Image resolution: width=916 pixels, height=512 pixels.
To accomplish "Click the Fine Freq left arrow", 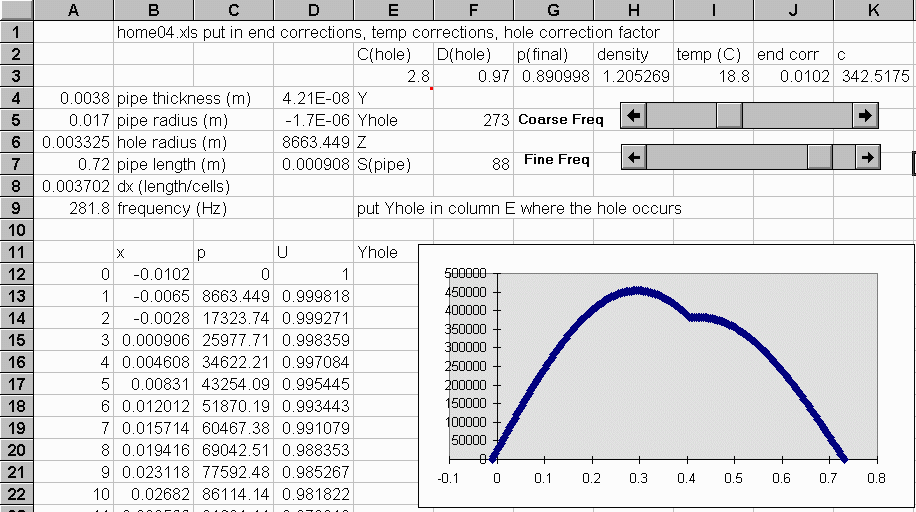I will pyautogui.click(x=633, y=157).
